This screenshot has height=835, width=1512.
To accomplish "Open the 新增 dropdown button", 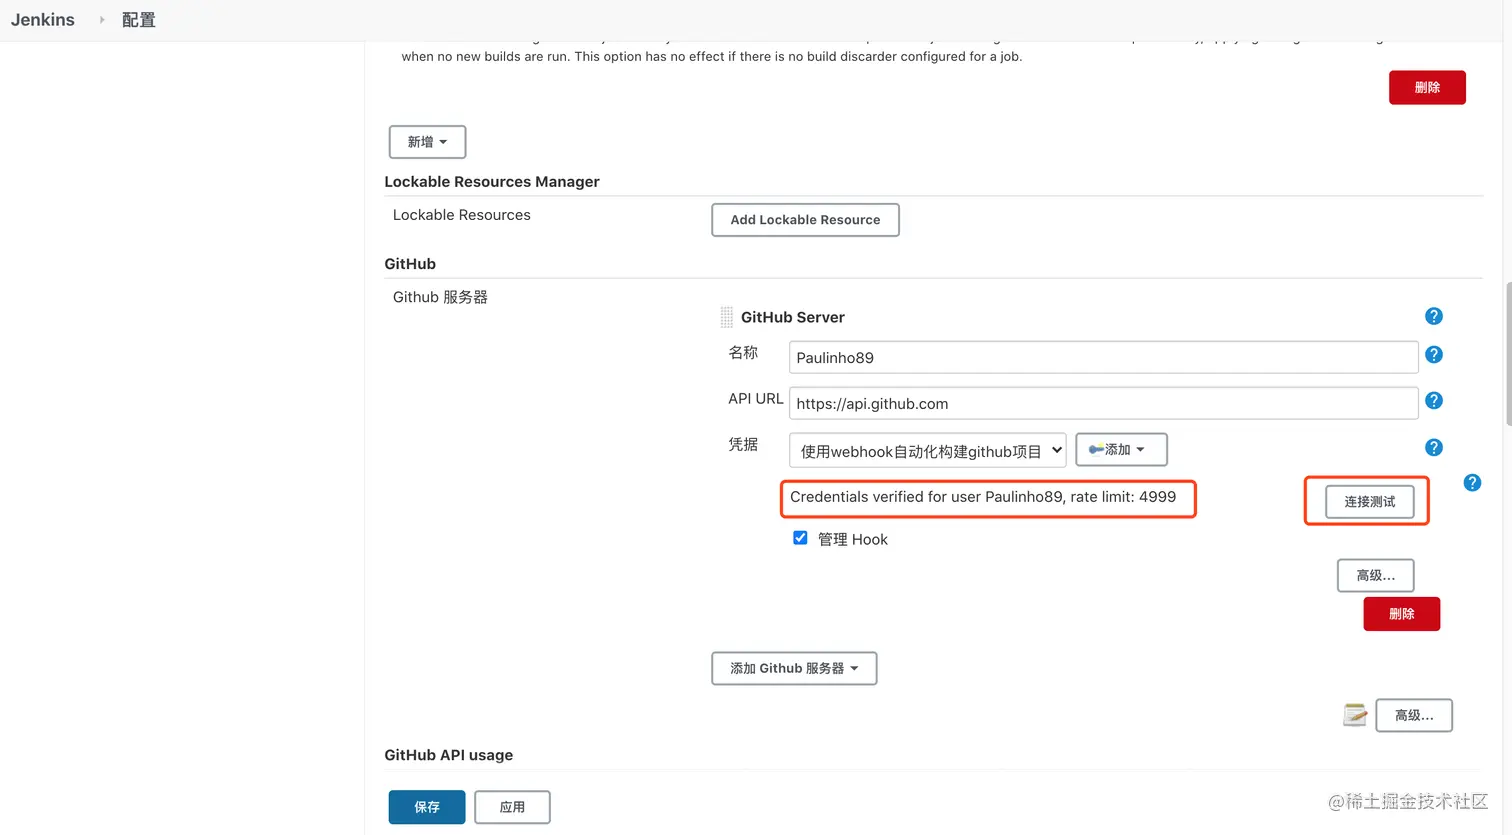I will [x=427, y=142].
